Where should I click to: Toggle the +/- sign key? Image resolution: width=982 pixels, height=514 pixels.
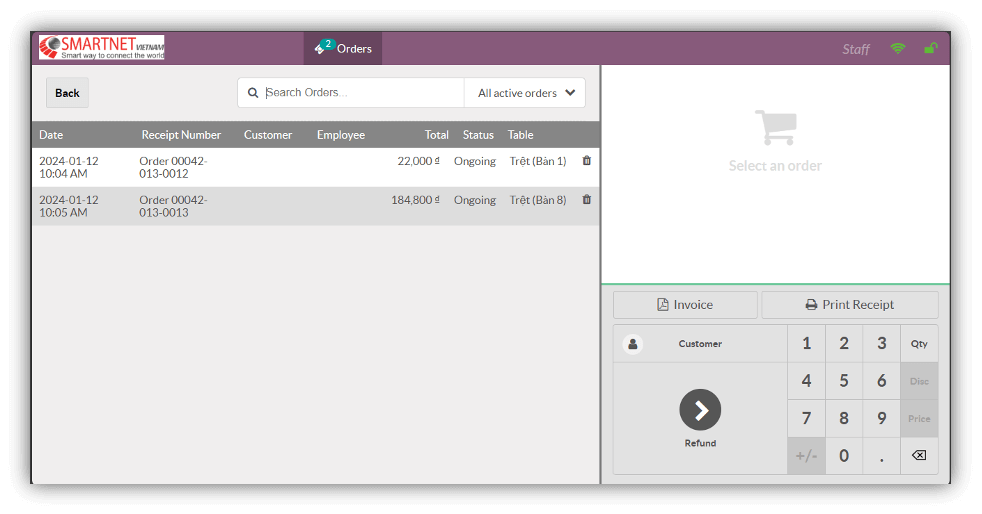tap(806, 456)
